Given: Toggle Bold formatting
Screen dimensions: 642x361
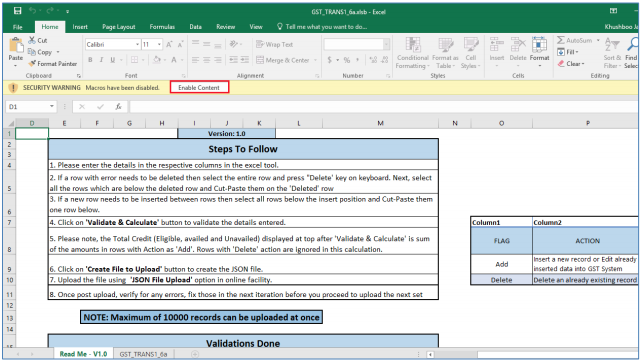Looking at the screenshot, I should tap(90, 60).
